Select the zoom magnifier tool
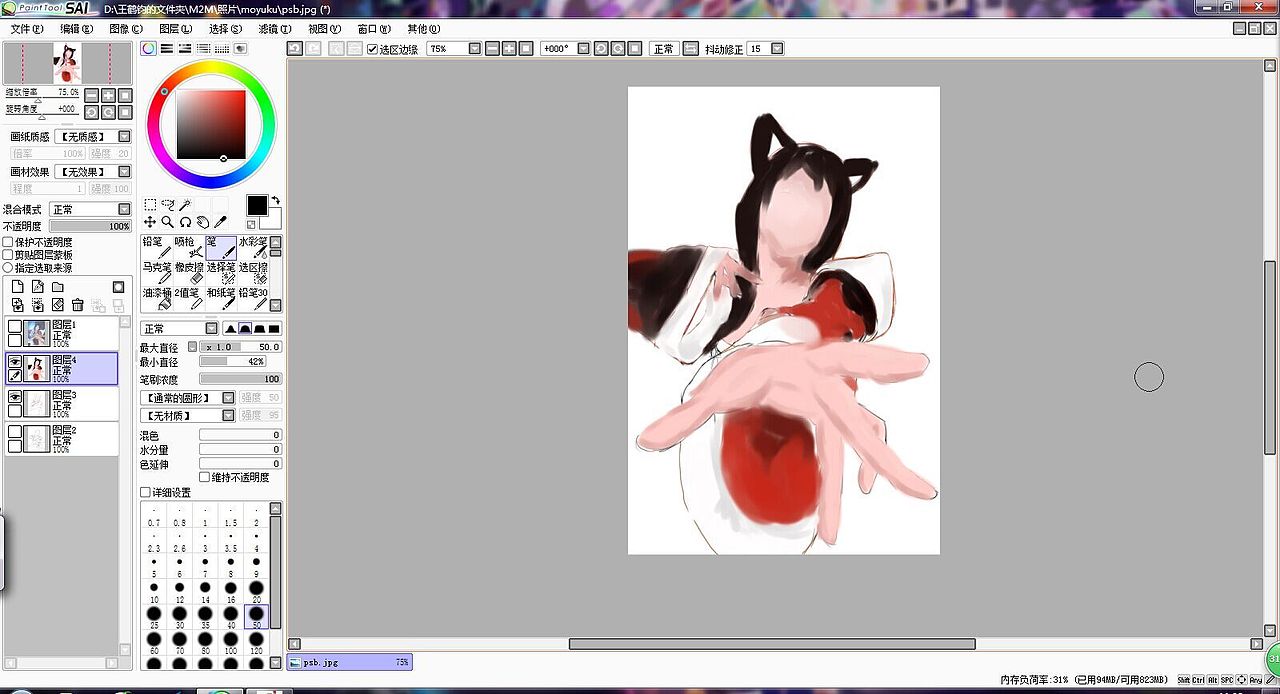 coord(167,222)
